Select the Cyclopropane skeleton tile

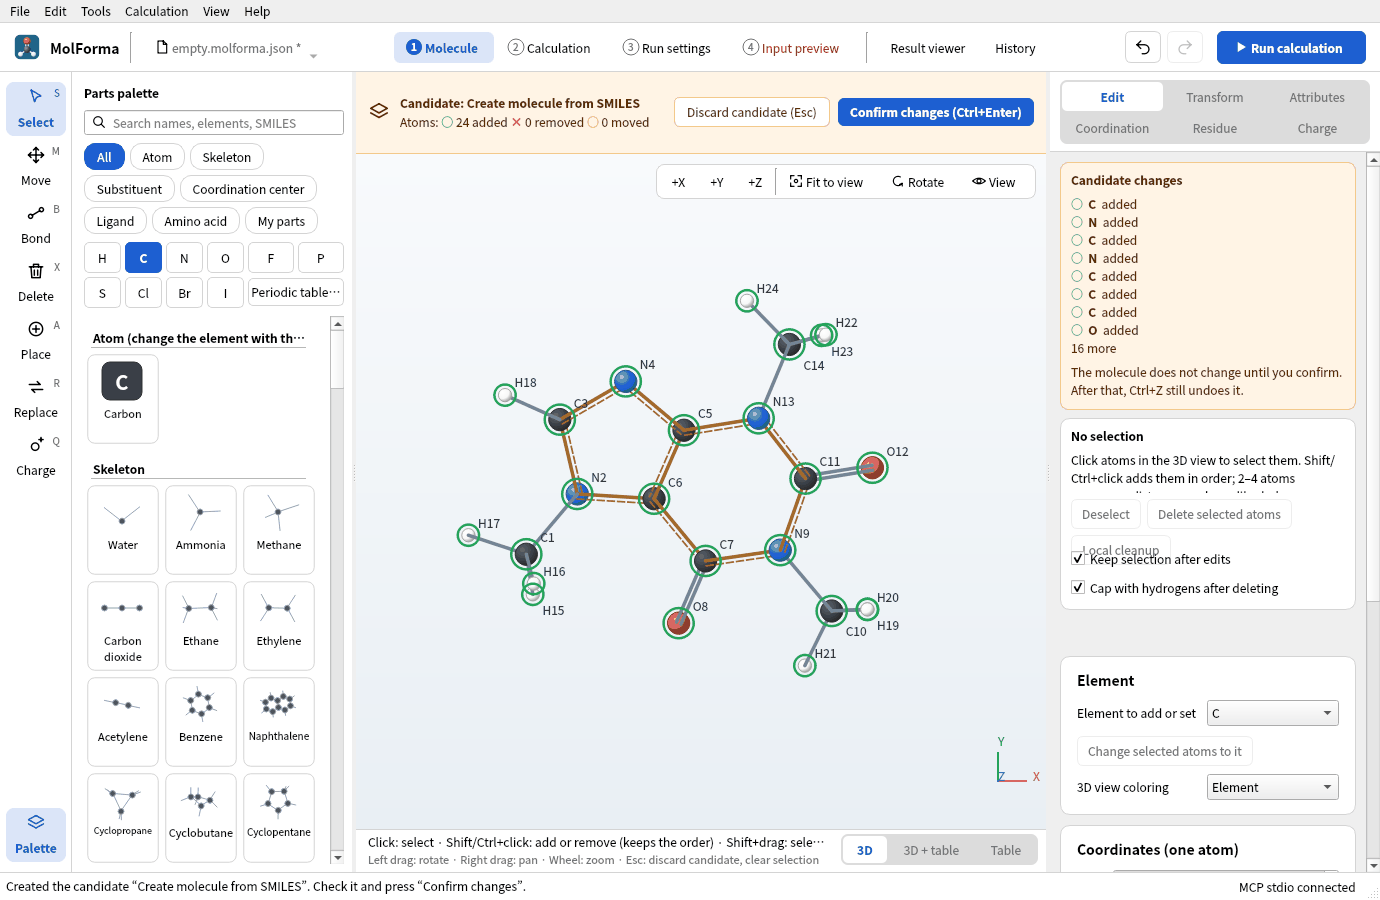pos(123,818)
